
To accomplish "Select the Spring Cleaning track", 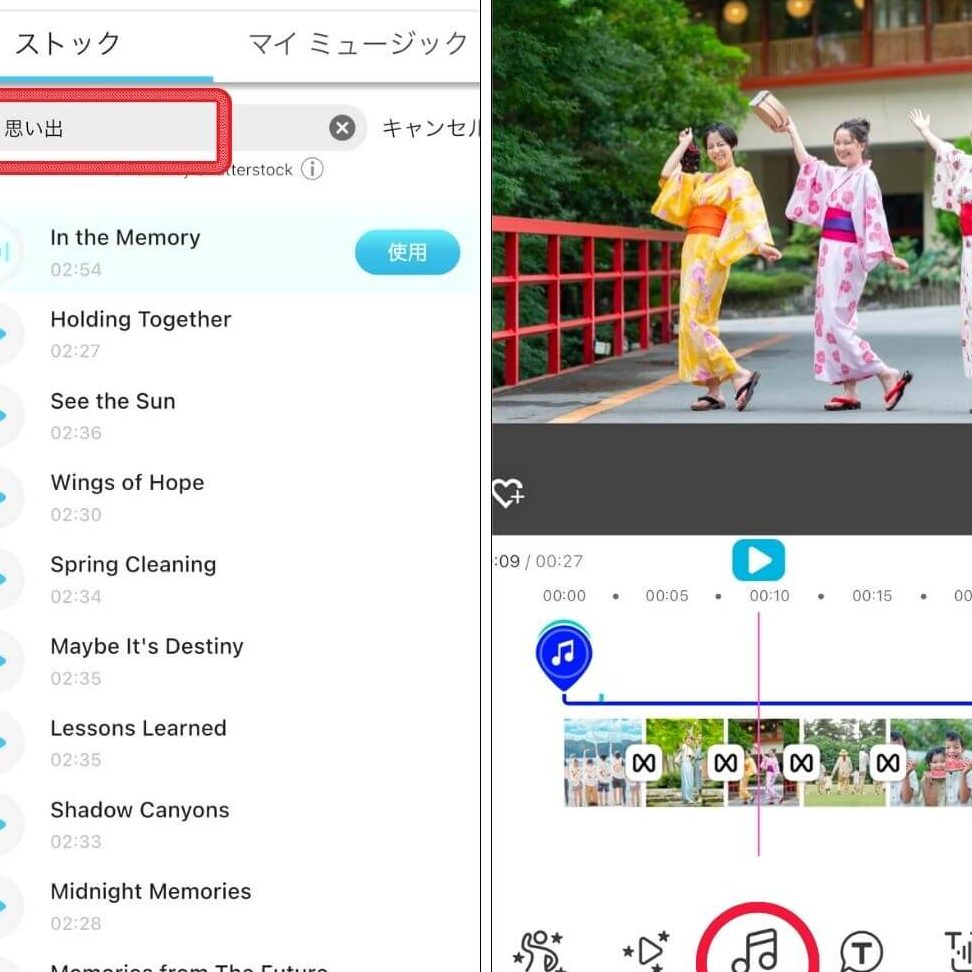I will pos(239,580).
